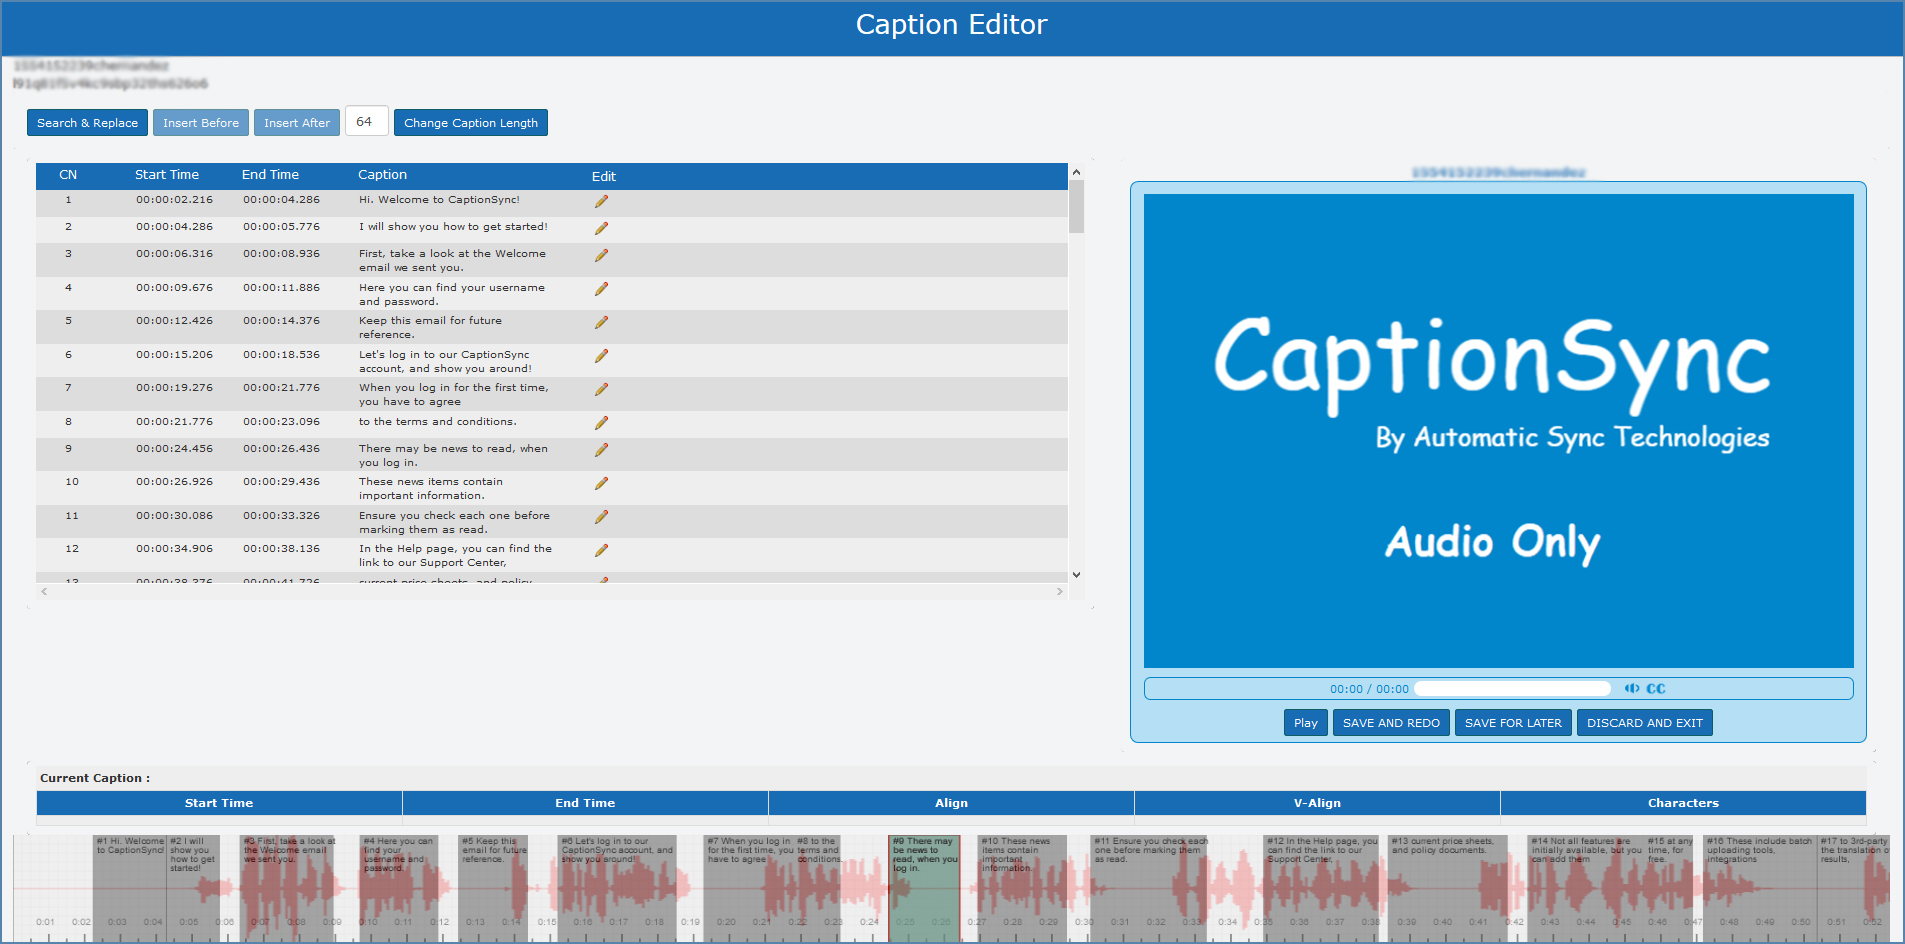Click DISCARD AND EXIT
1905x944 pixels.
point(1644,722)
